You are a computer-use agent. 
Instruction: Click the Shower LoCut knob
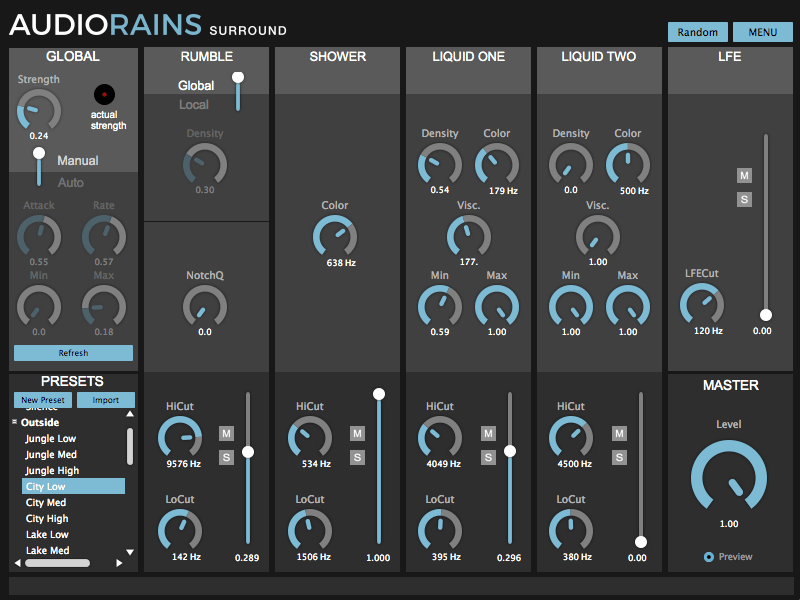(x=310, y=531)
